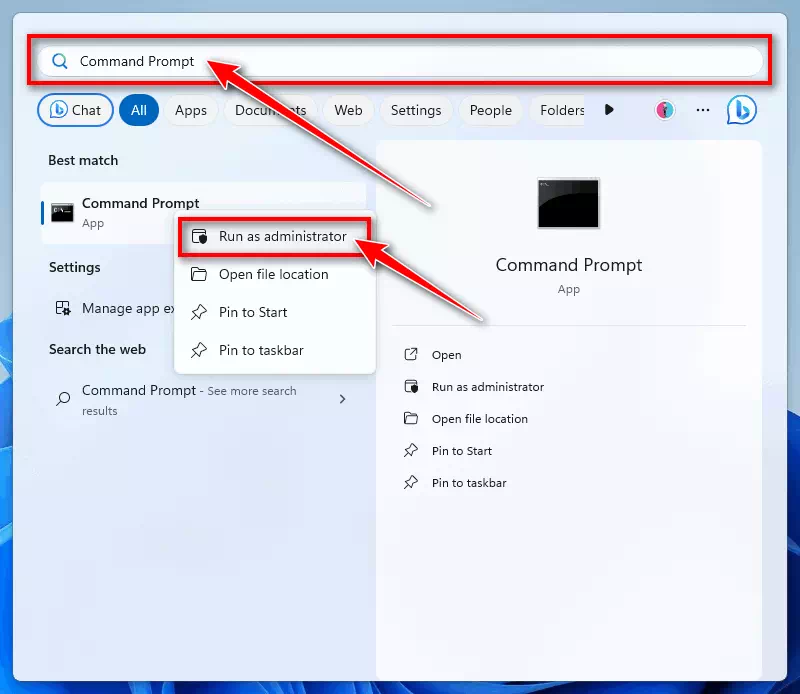The width and height of the screenshot is (800, 694).
Task: Select Run as administrator in context menu
Action: [282, 237]
